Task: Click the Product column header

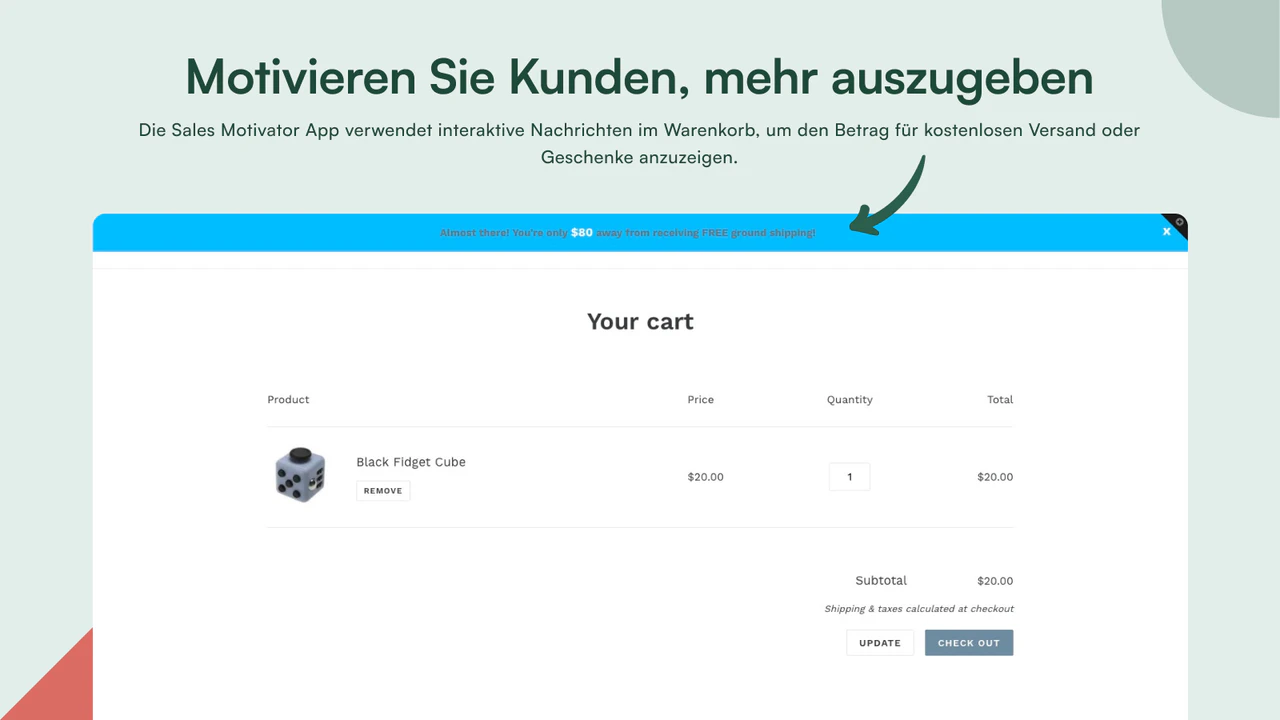Action: click(x=288, y=400)
